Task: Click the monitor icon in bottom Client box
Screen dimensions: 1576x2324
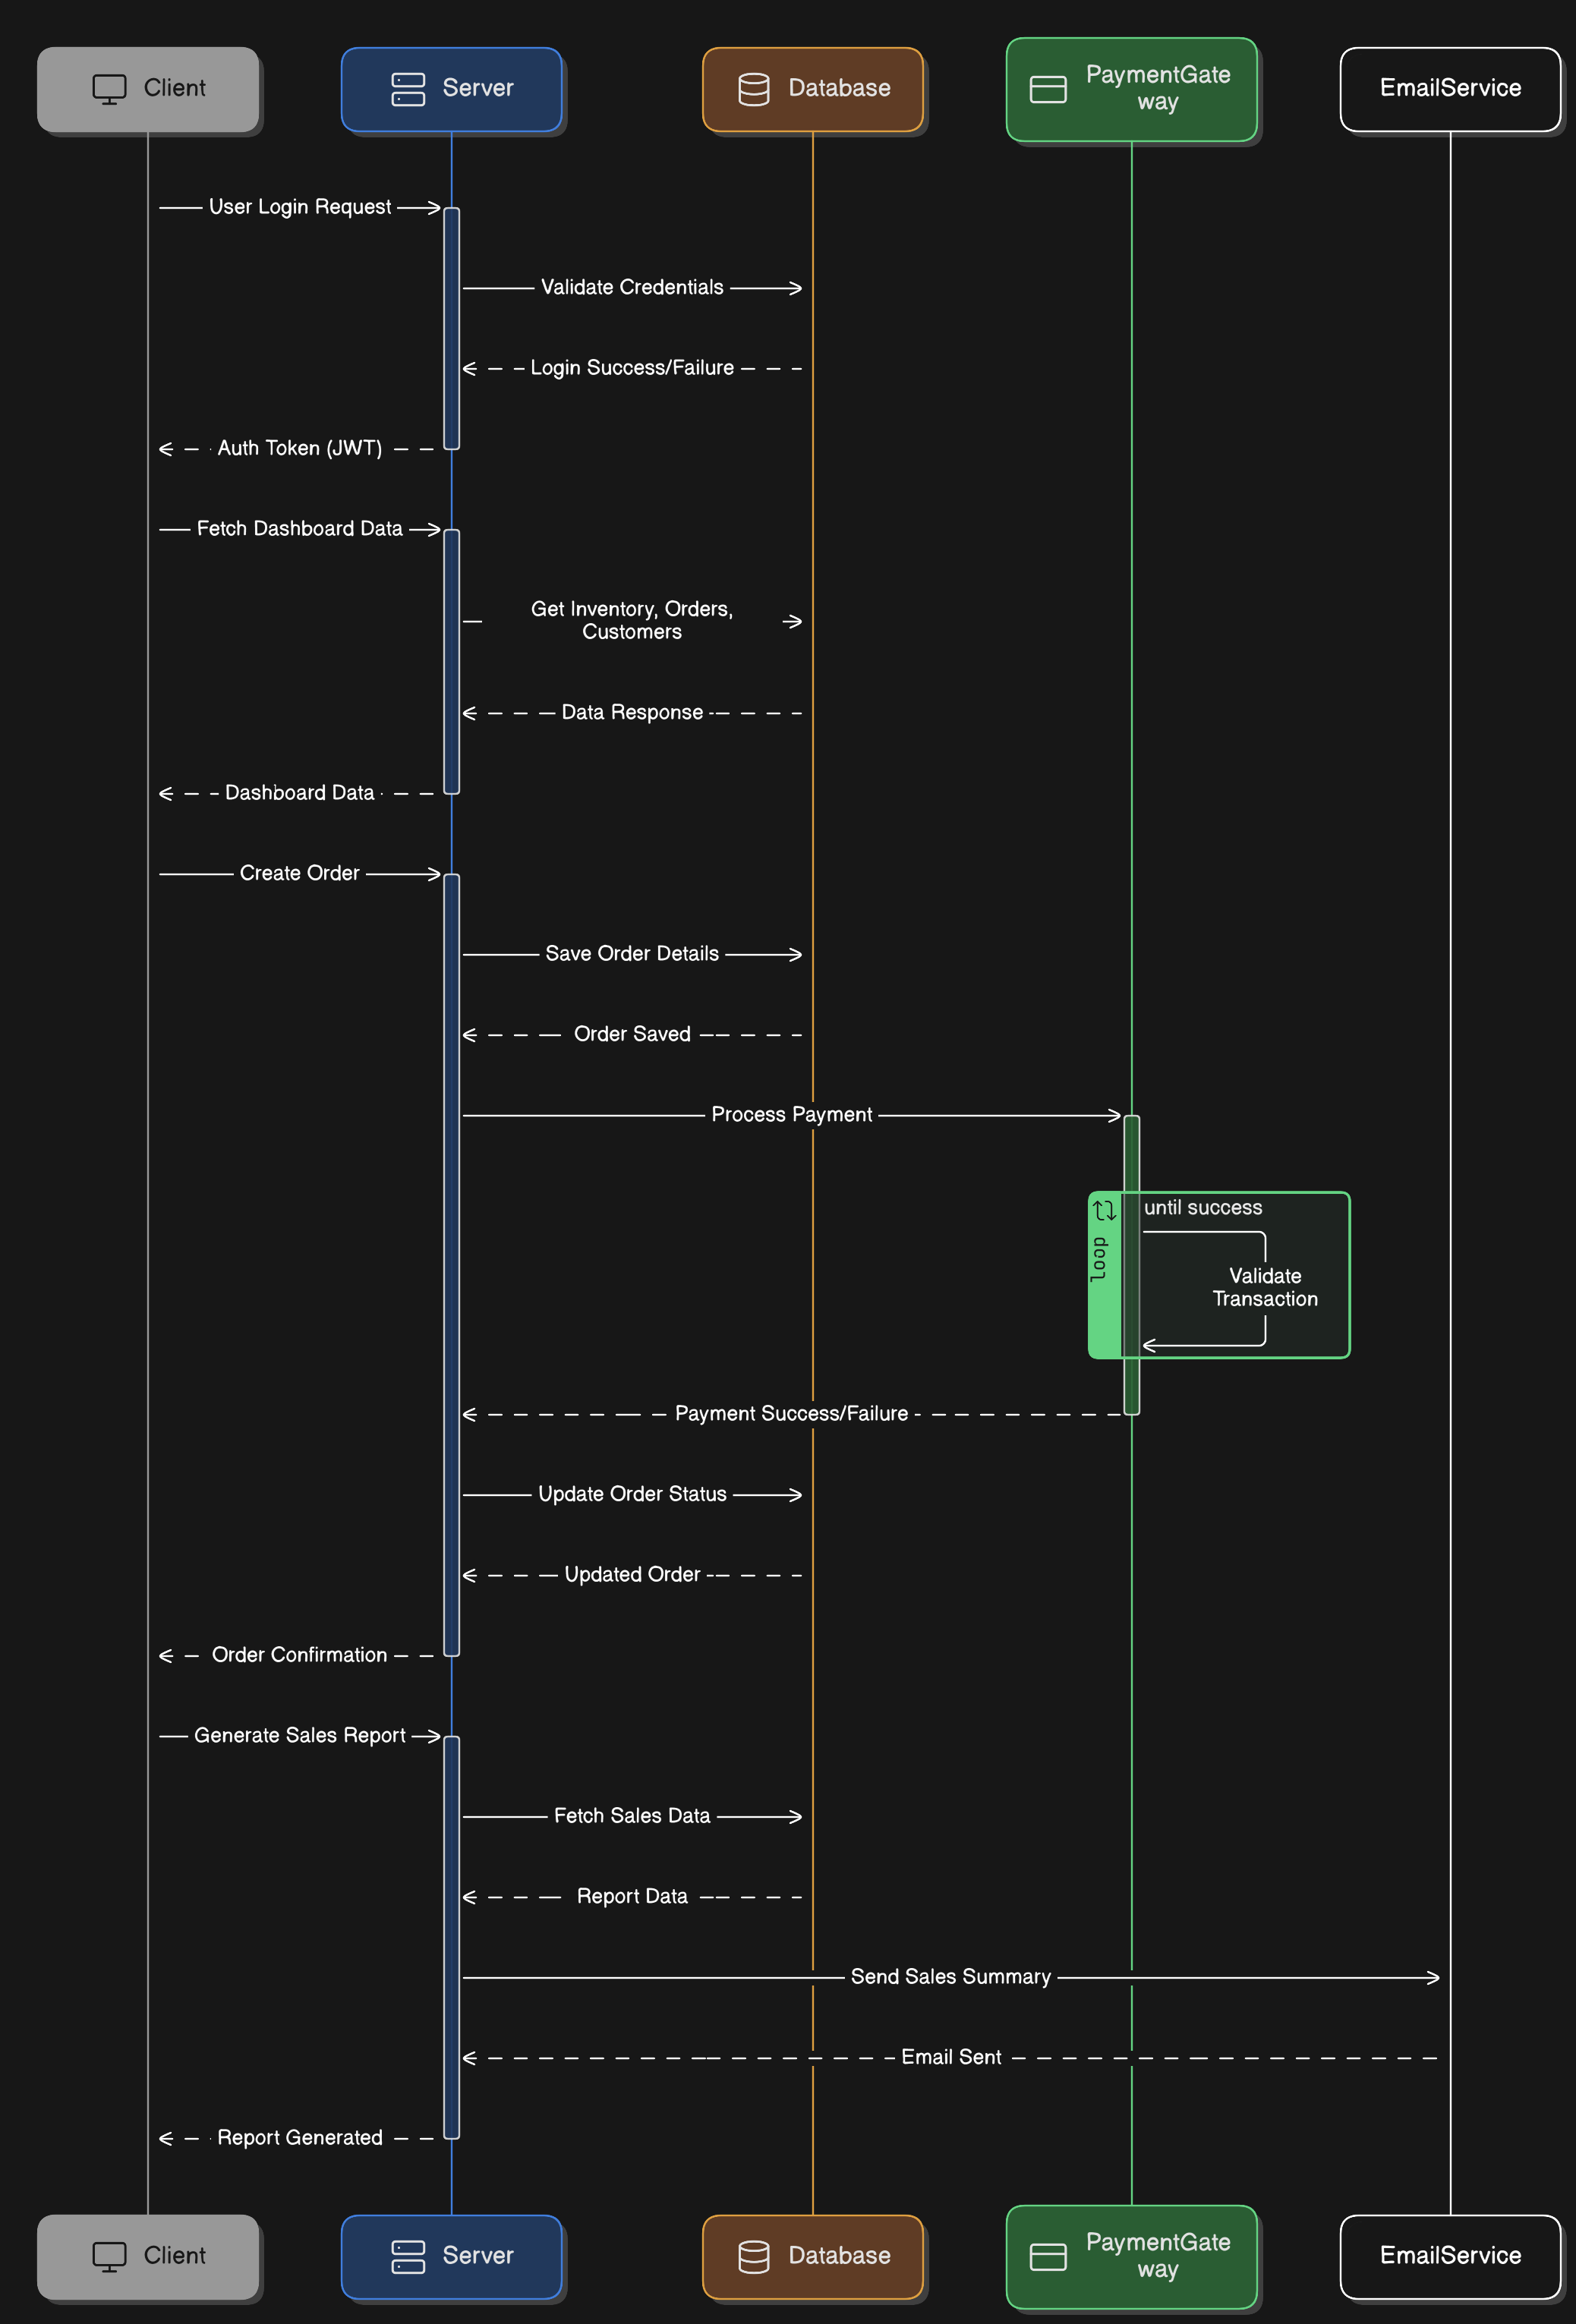Action: 109,2257
